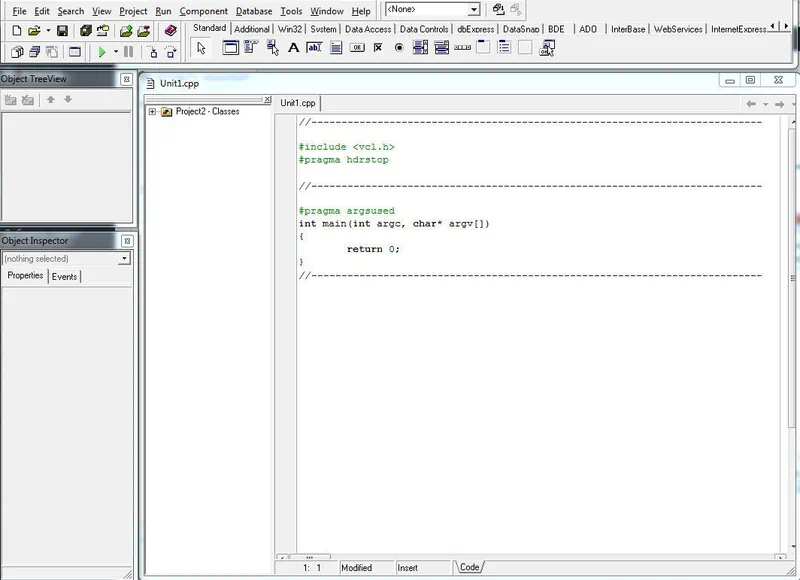Select the GroupBox component icon
This screenshot has width=800, height=580.
(x=483, y=47)
